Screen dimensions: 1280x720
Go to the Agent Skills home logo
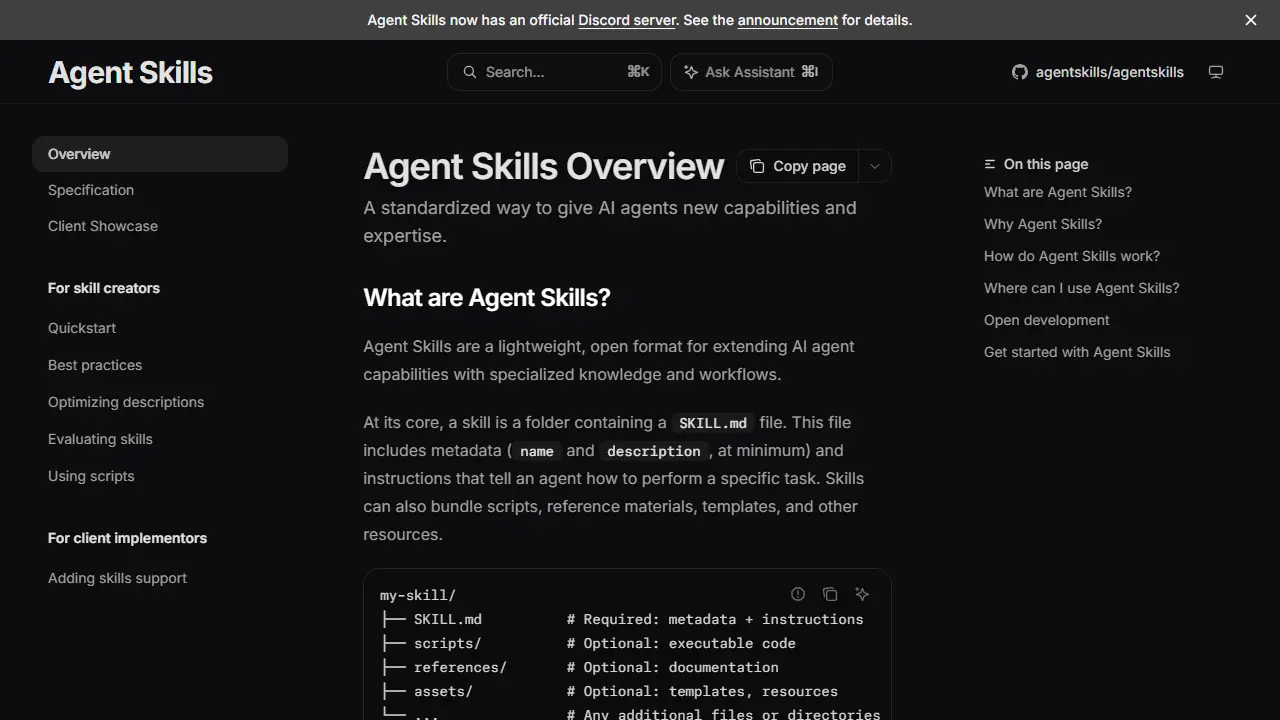click(131, 72)
